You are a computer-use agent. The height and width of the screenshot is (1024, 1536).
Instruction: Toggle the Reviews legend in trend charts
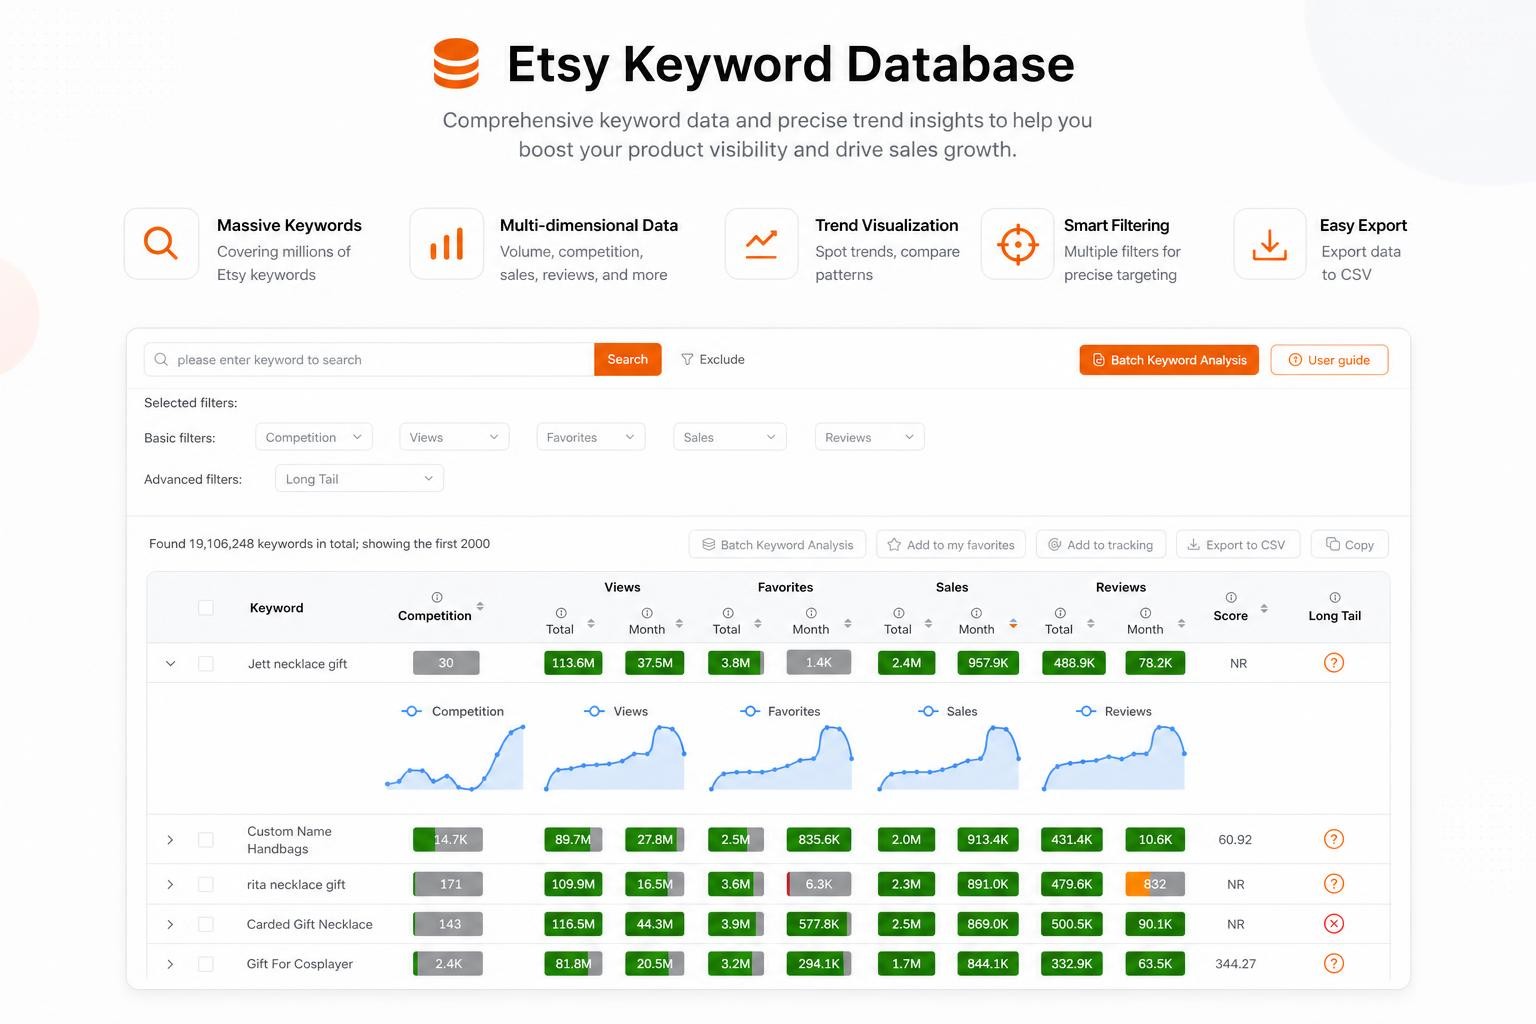coord(1114,711)
